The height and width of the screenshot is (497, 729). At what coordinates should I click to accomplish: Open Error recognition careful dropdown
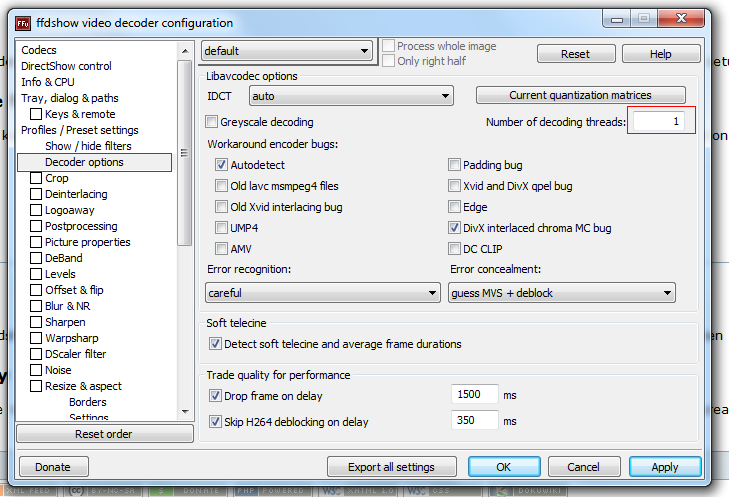323,293
